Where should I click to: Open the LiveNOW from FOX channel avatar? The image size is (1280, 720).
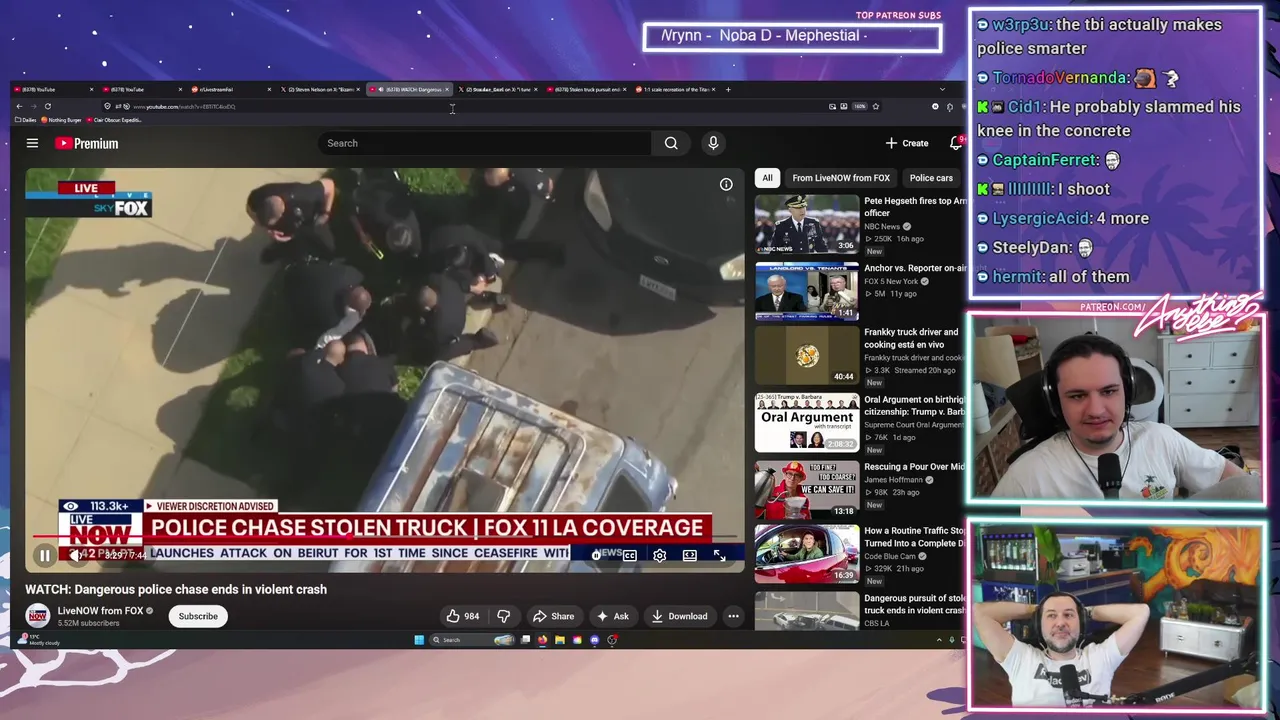[x=37, y=616]
